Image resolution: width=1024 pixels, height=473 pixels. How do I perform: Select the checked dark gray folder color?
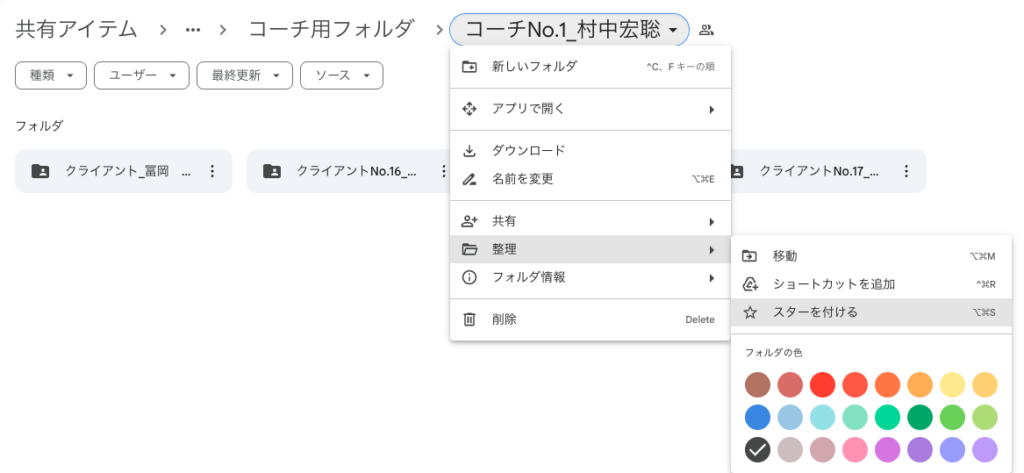[x=758, y=449]
